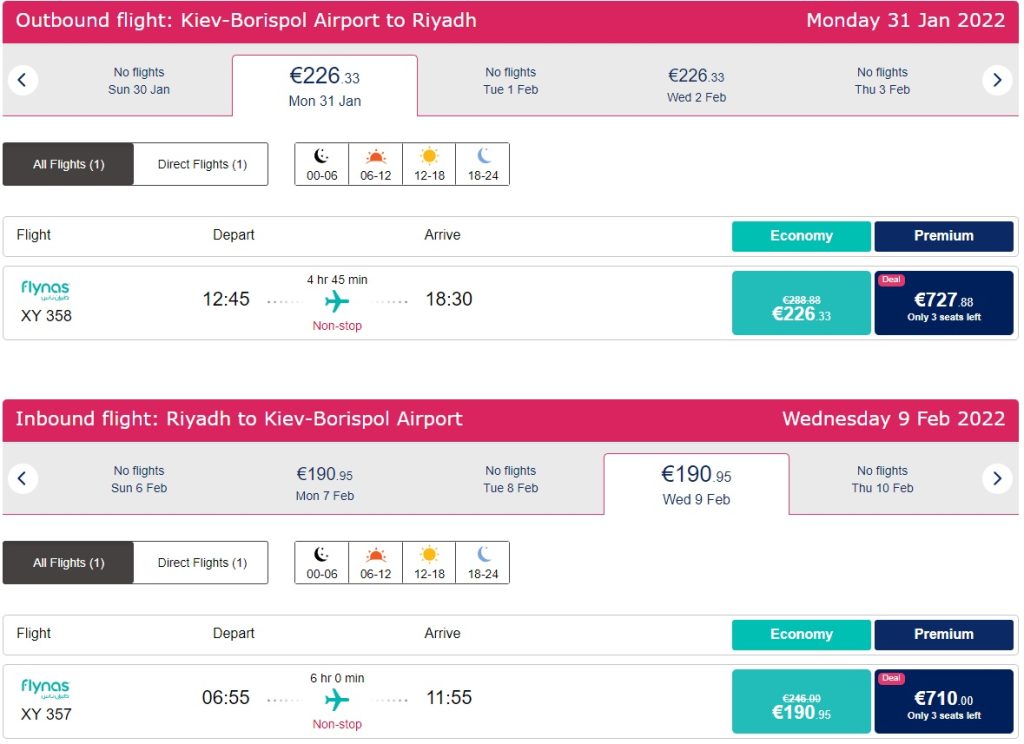Choose outbound Economy fare €226.33
This screenshot has height=744, width=1024.
(x=801, y=303)
